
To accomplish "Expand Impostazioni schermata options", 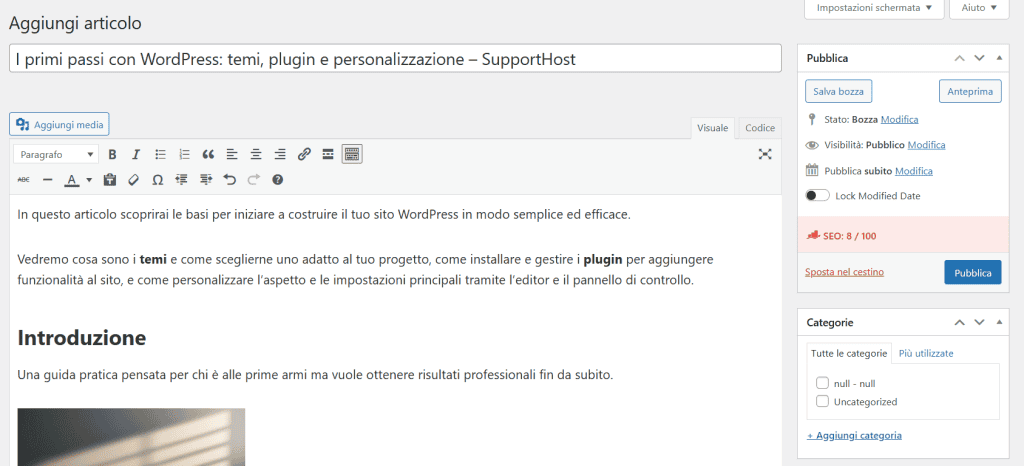I will [874, 8].
